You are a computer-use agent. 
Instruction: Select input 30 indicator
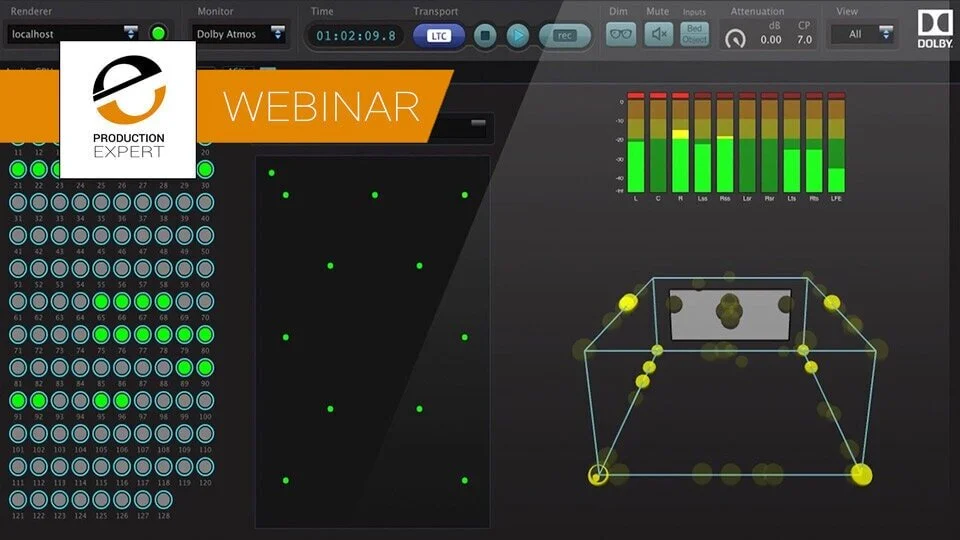click(205, 169)
